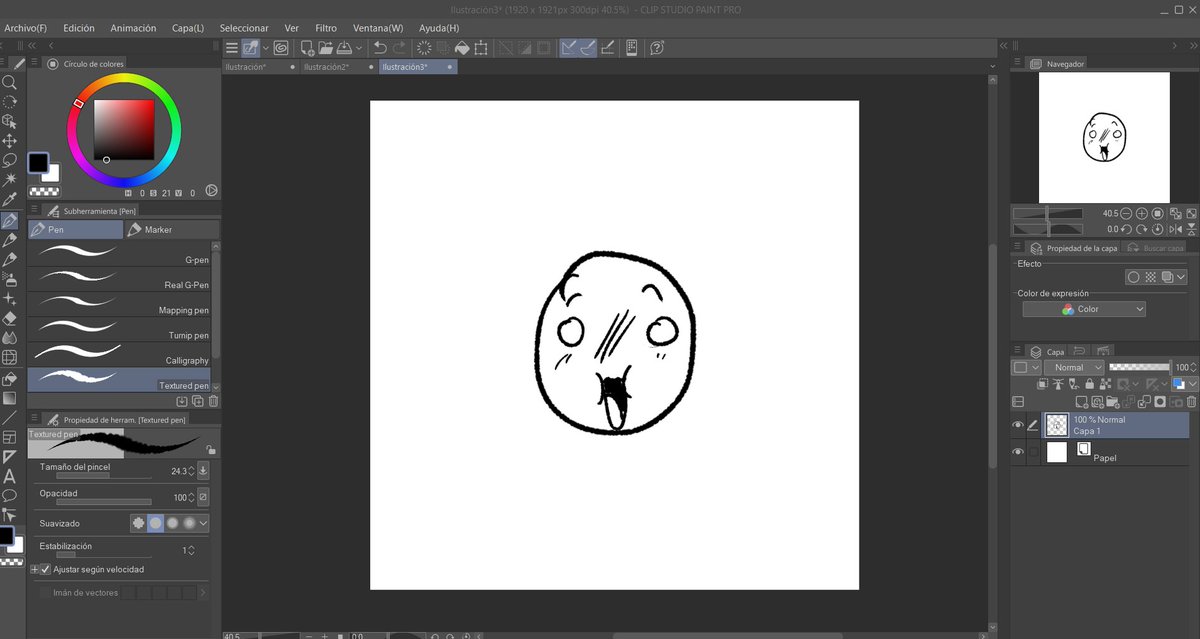Screen dimensions: 1200x639
Task: Select the Zoom (magnifier) tool
Action: pos(11,84)
